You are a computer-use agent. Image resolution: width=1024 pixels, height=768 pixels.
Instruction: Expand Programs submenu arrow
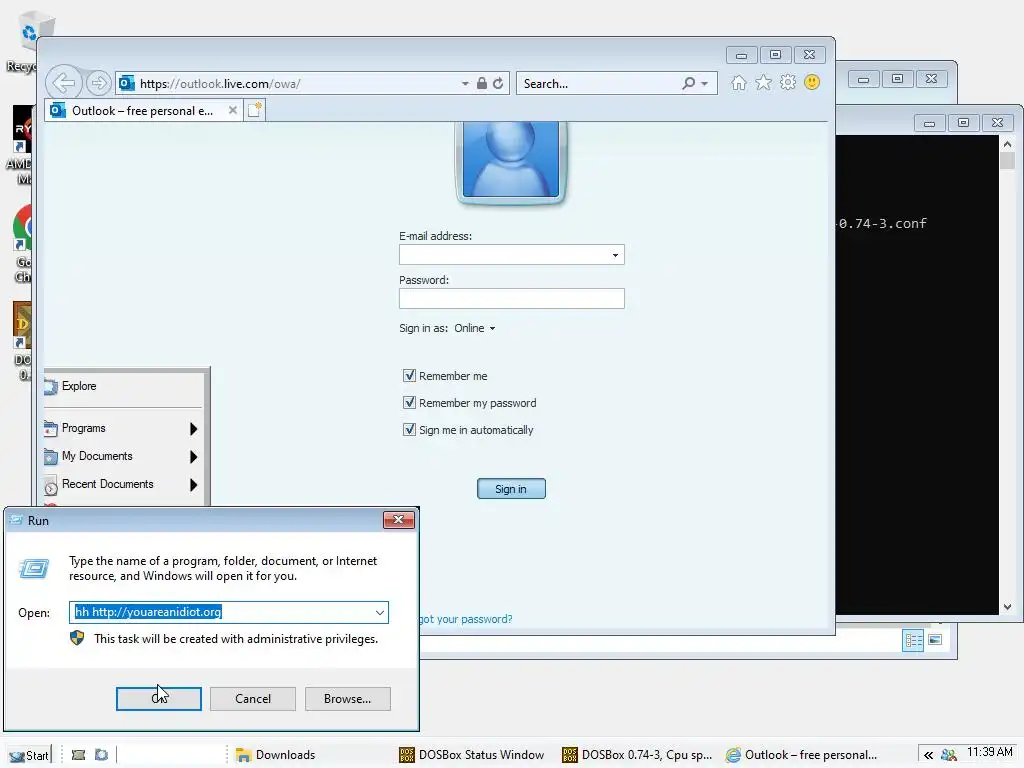tap(193, 428)
